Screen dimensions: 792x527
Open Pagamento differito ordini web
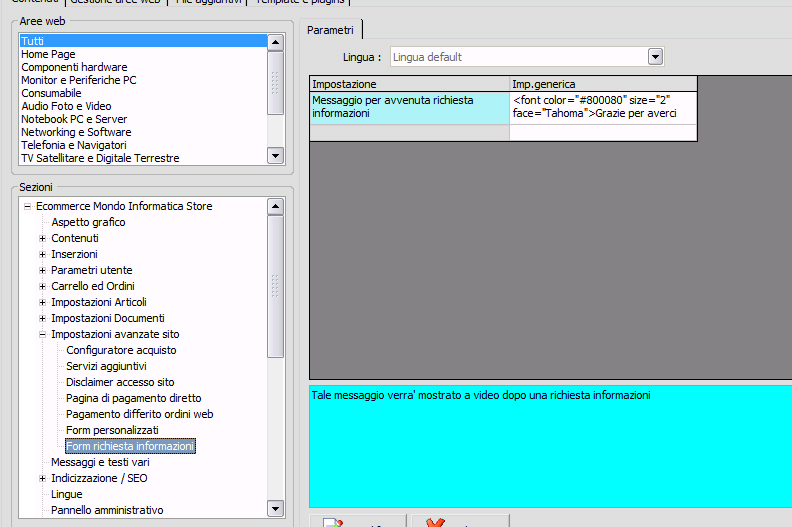(139, 414)
